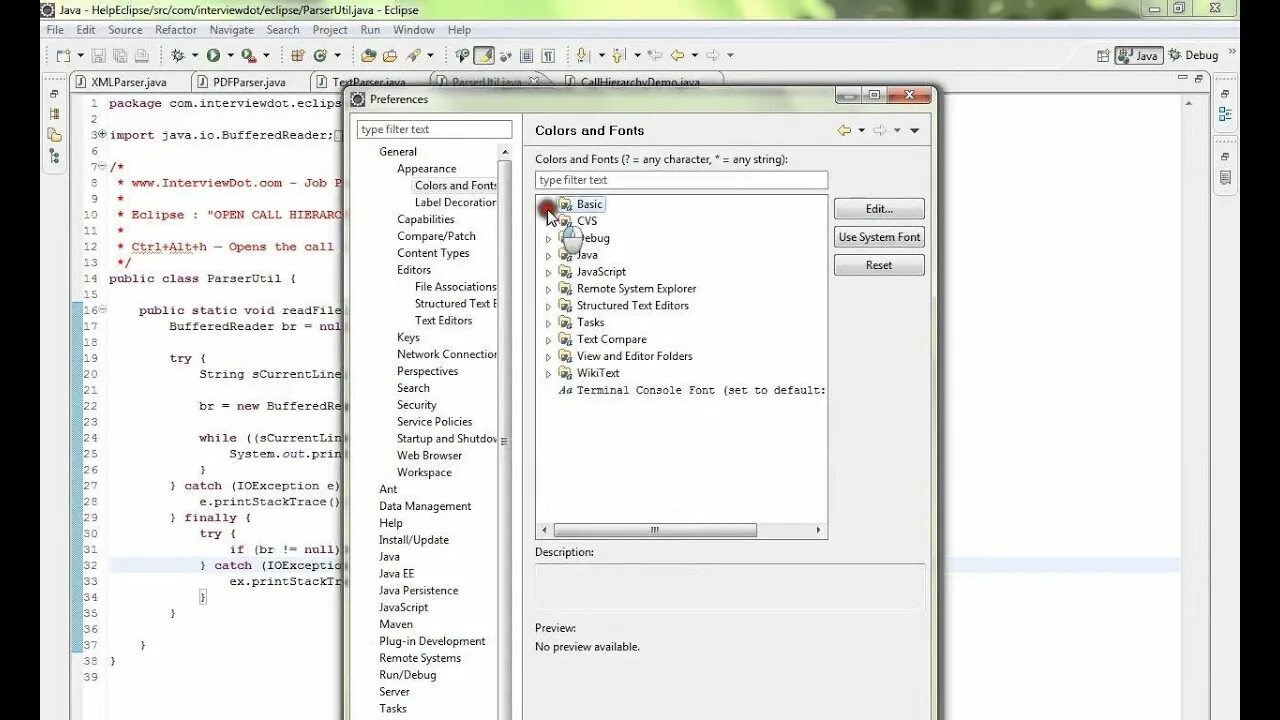Viewport: 1280px width, 720px height.
Task: Launch Debug with the bug icon
Action: (177, 56)
